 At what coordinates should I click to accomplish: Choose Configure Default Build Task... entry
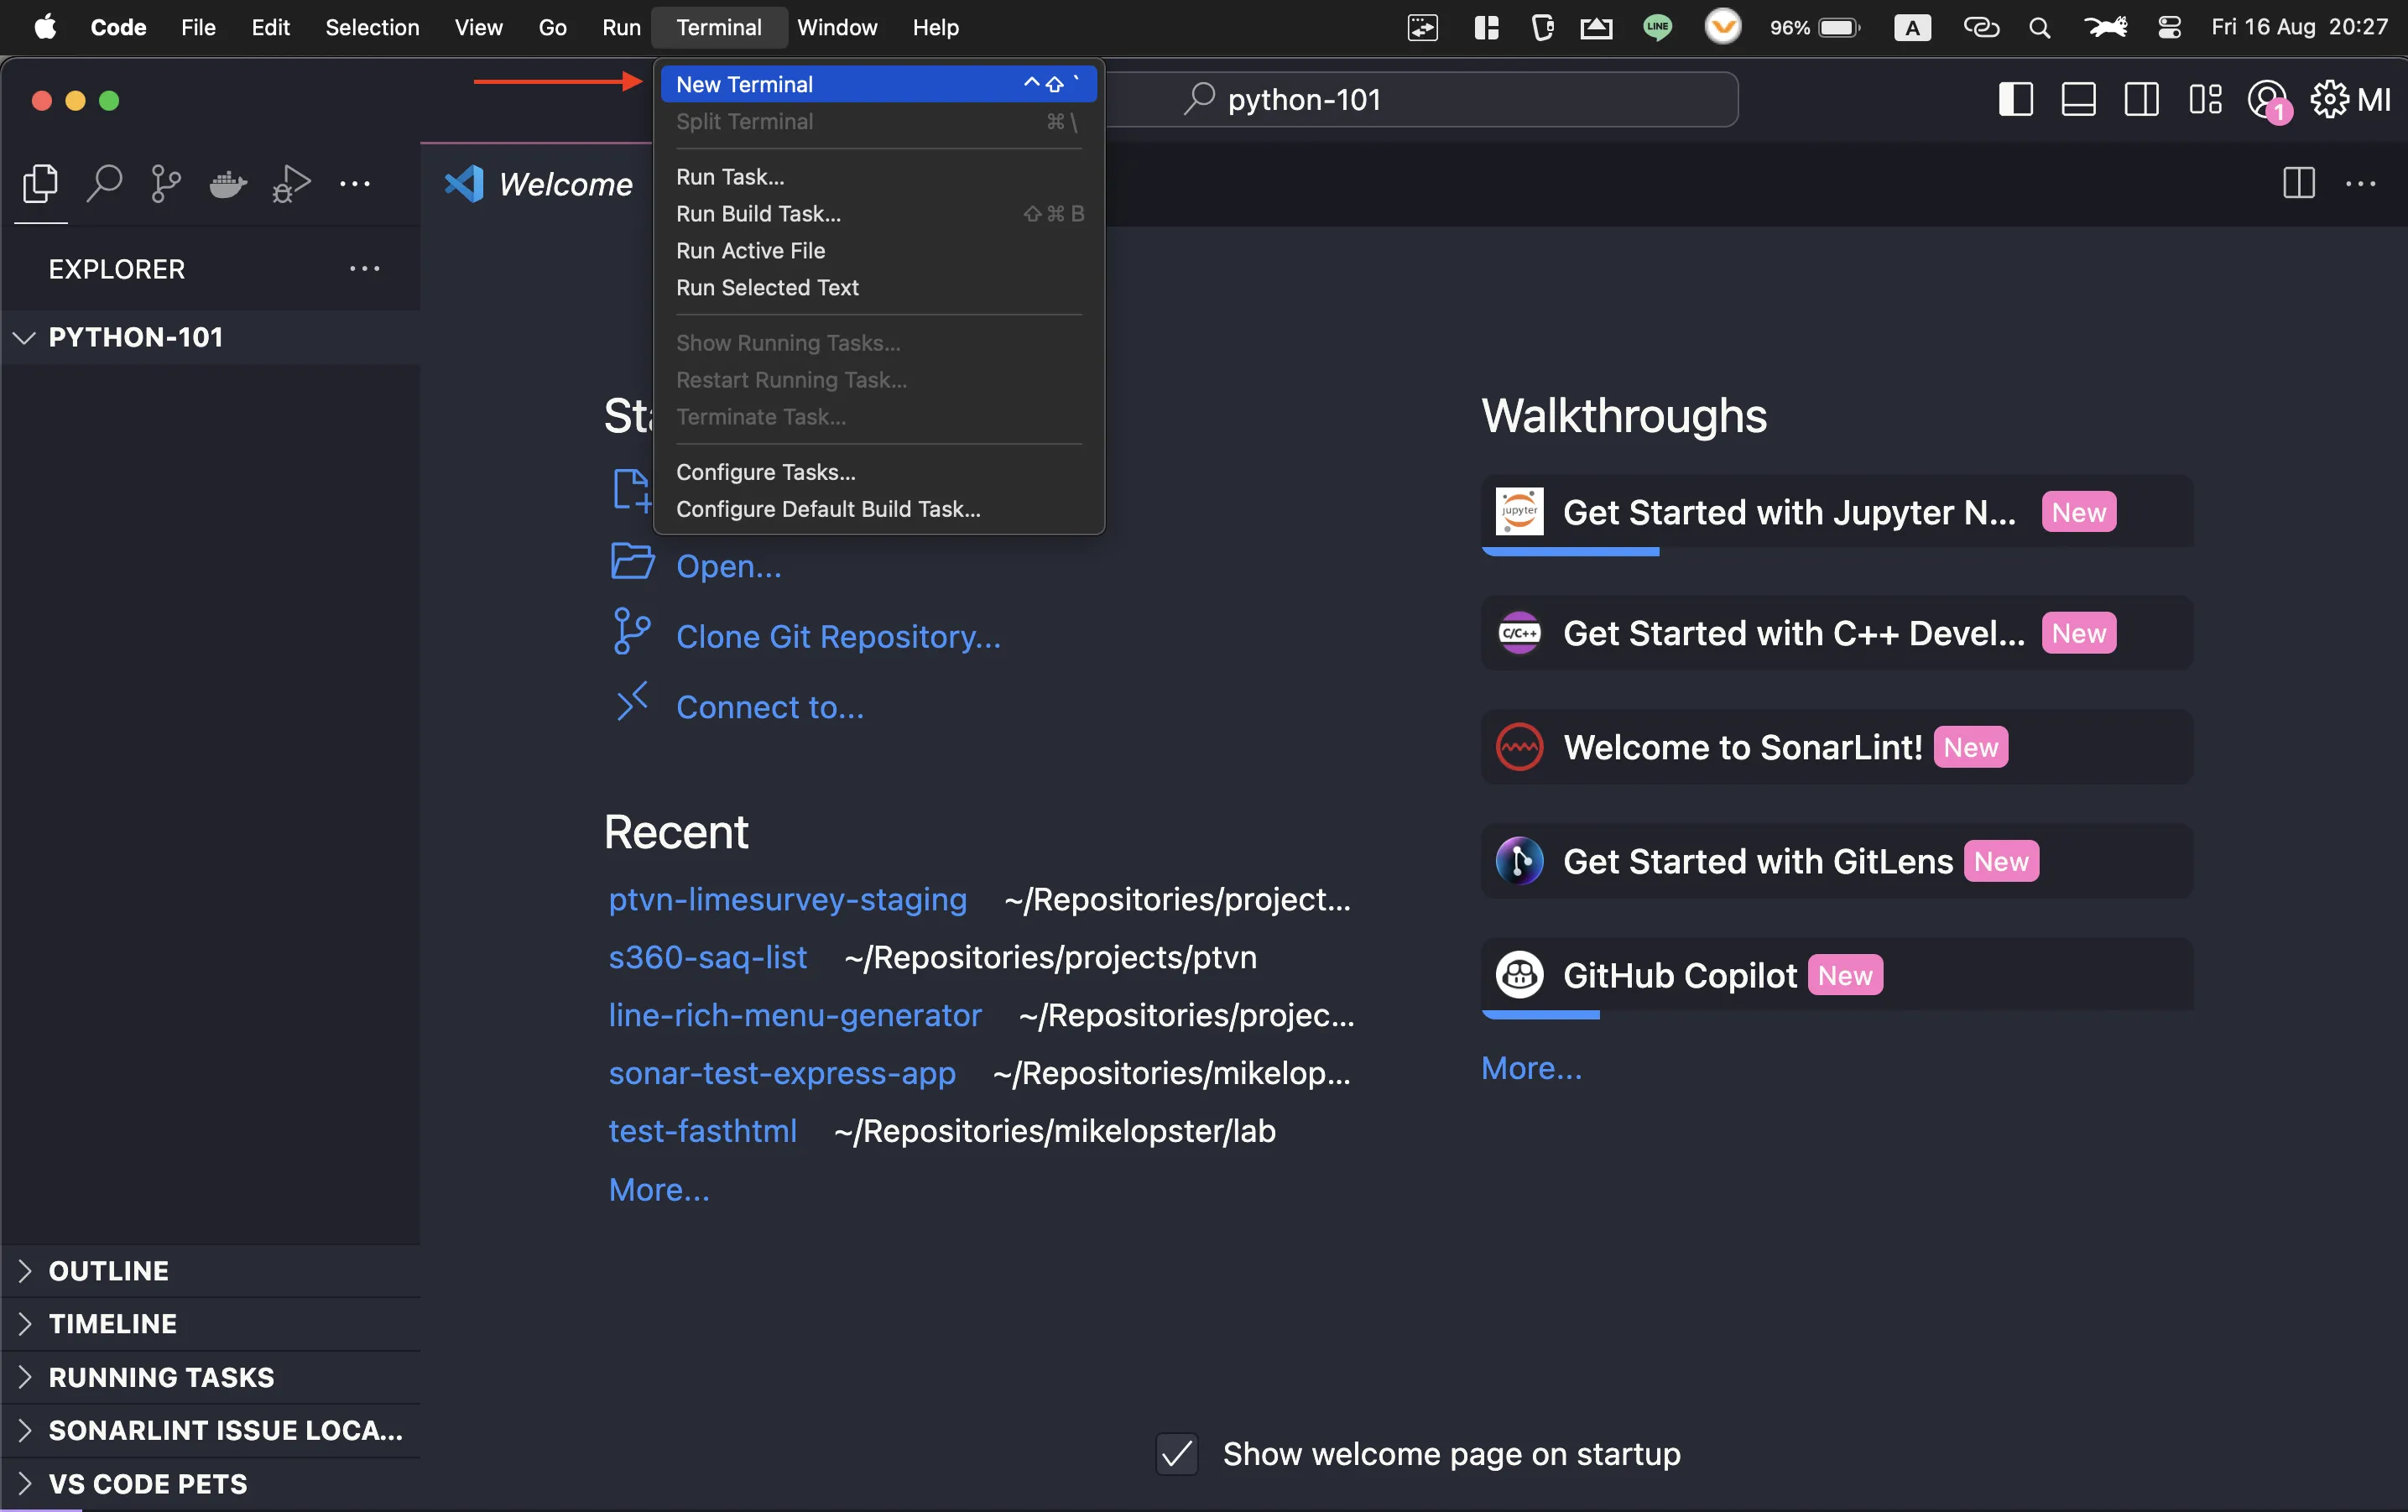click(878, 509)
